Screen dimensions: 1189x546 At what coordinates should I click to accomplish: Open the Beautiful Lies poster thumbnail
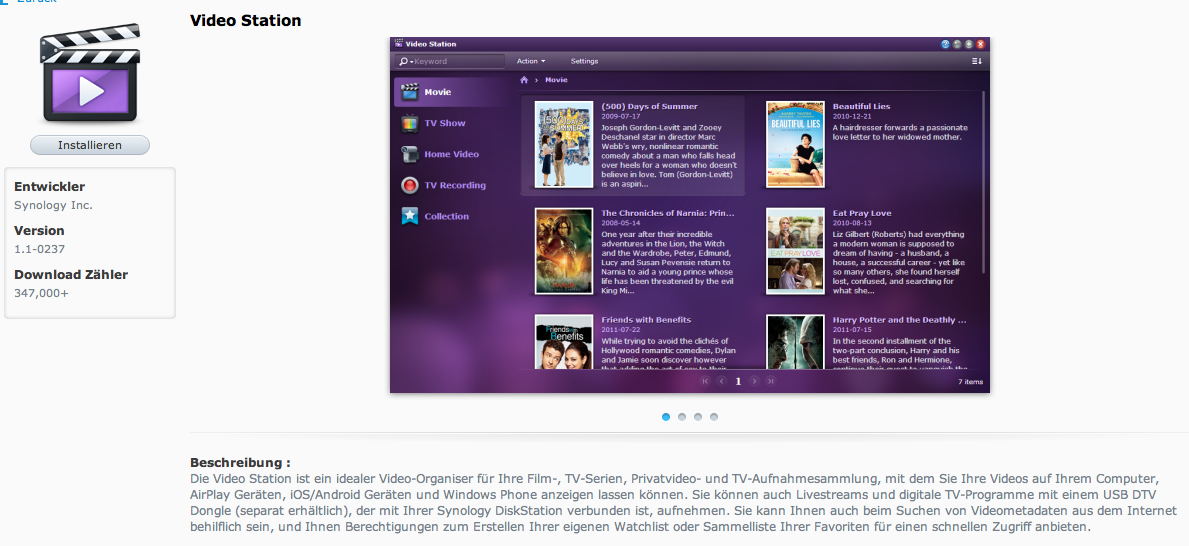(x=795, y=144)
